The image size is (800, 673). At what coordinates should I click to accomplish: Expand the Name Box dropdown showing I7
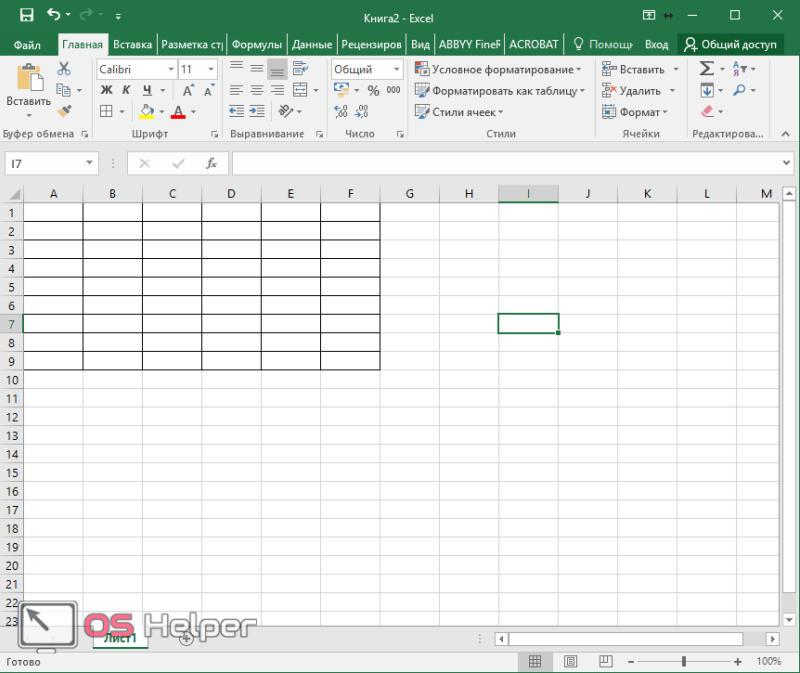pyautogui.click(x=89, y=163)
